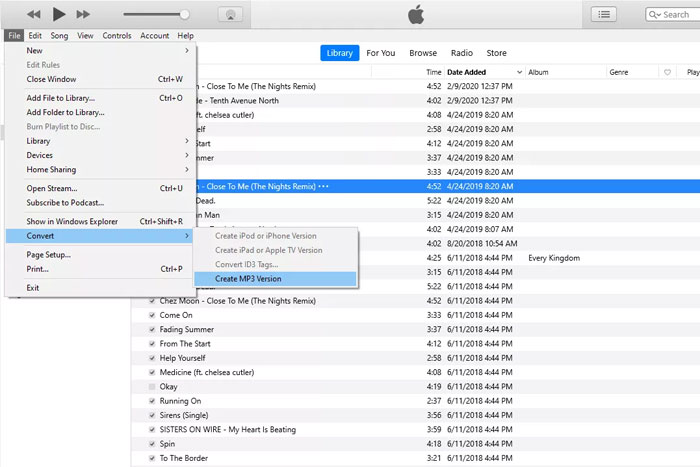Click the Apple logo in the display
Viewport: 700px width, 467px height.
[x=417, y=14]
